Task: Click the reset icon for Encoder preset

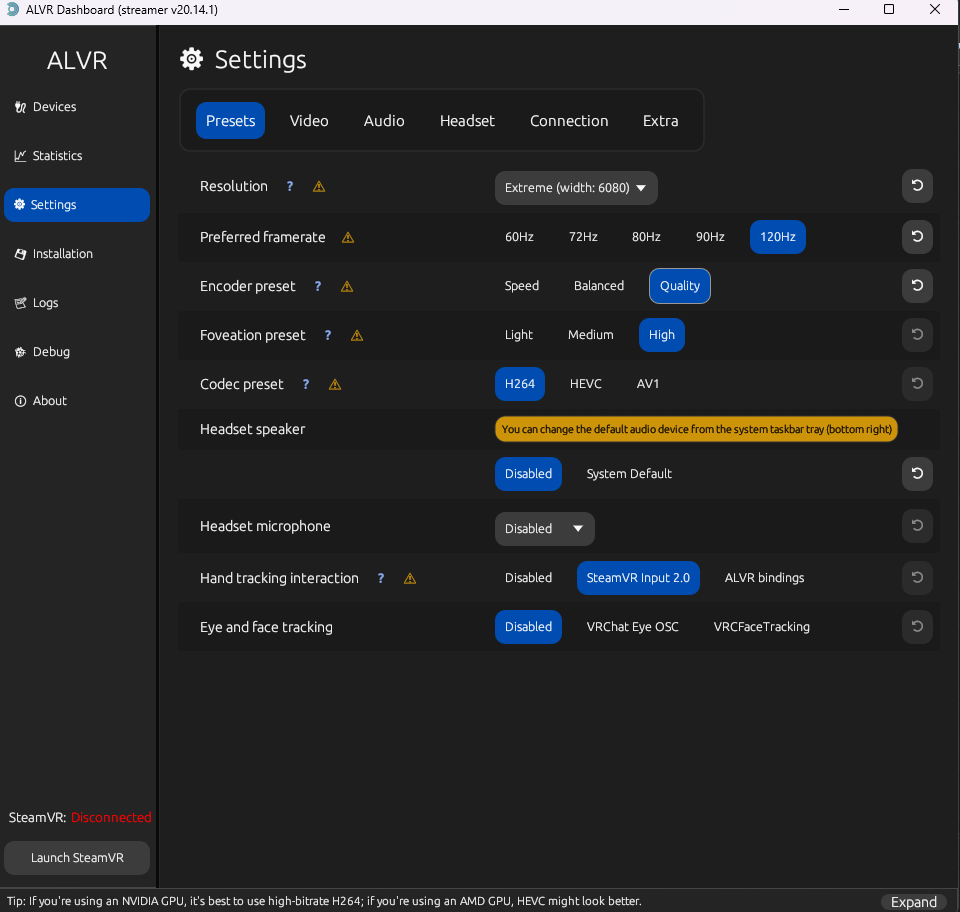Action: [x=917, y=286]
